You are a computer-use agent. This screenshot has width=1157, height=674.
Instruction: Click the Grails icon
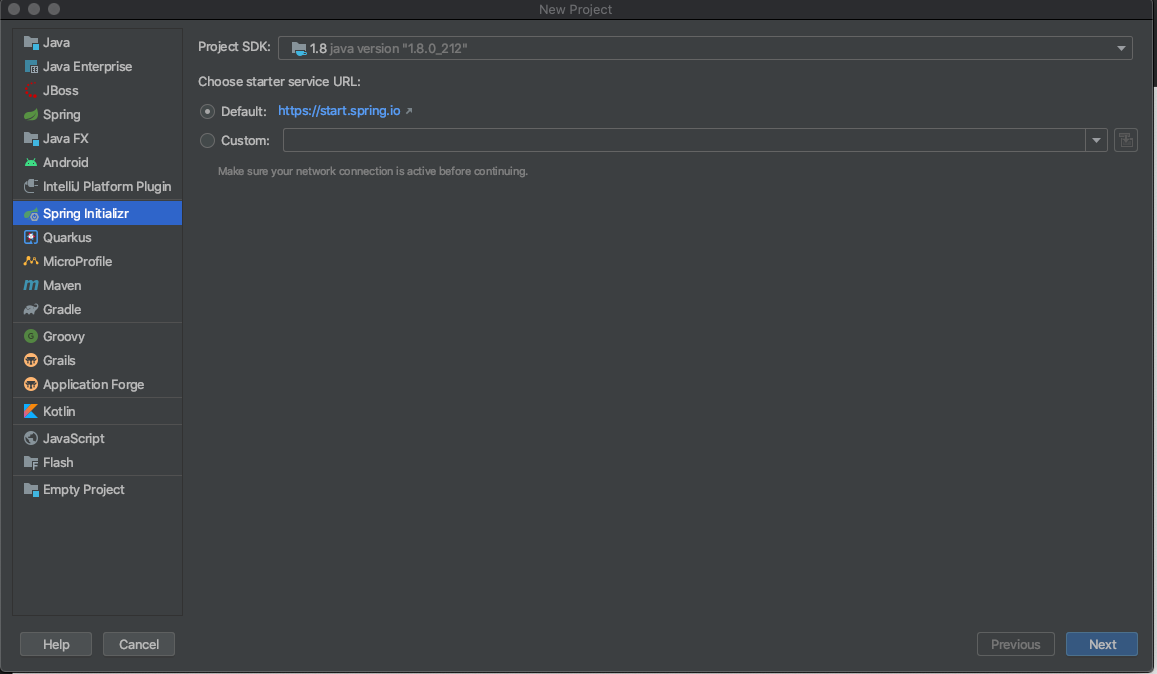tap(31, 360)
